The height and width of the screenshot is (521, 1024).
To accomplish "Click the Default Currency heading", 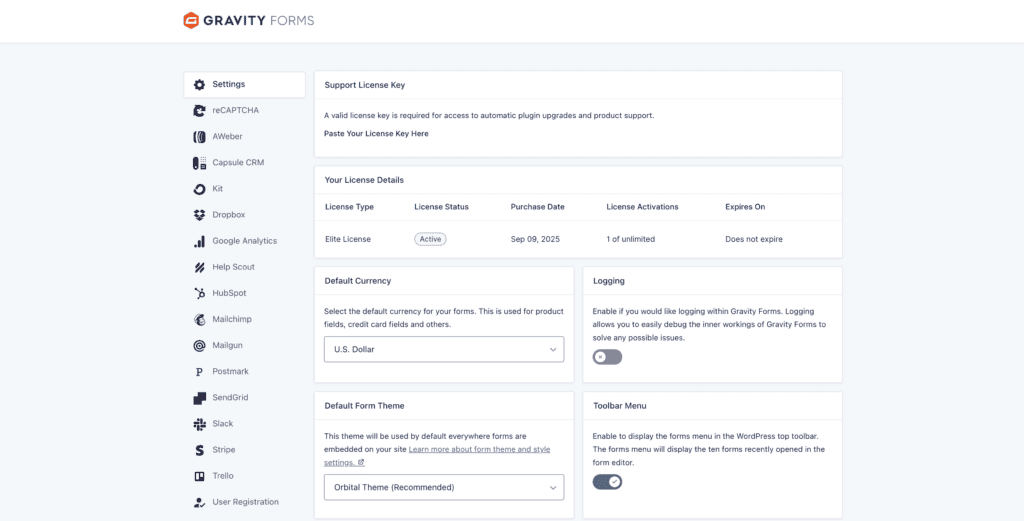I will pos(358,281).
